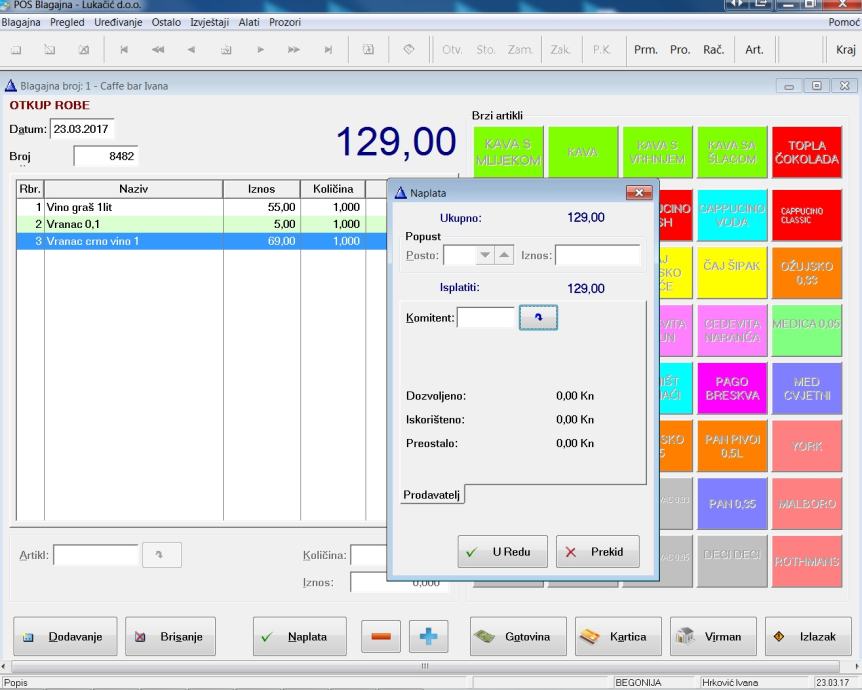The height and width of the screenshot is (690, 862).
Task: Select the row Vranac crno vino 1
Action: 201,241
